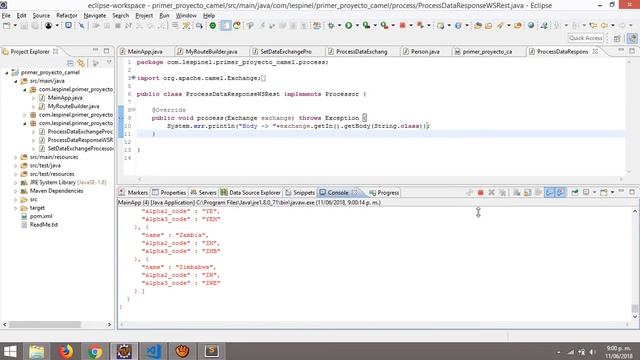The width and height of the screenshot is (640, 360).
Task: Expand the Maven Dependencies node
Action: [x=16, y=191]
